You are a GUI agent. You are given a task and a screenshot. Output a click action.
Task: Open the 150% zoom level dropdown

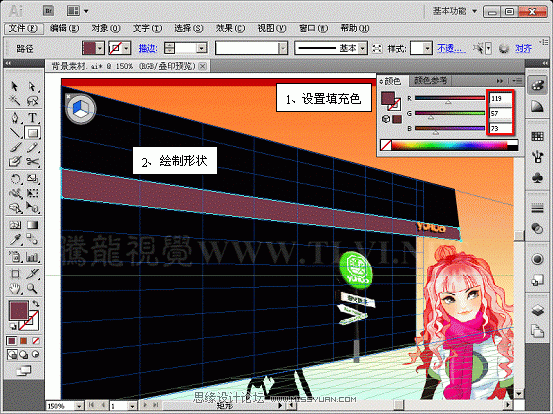(x=79, y=406)
